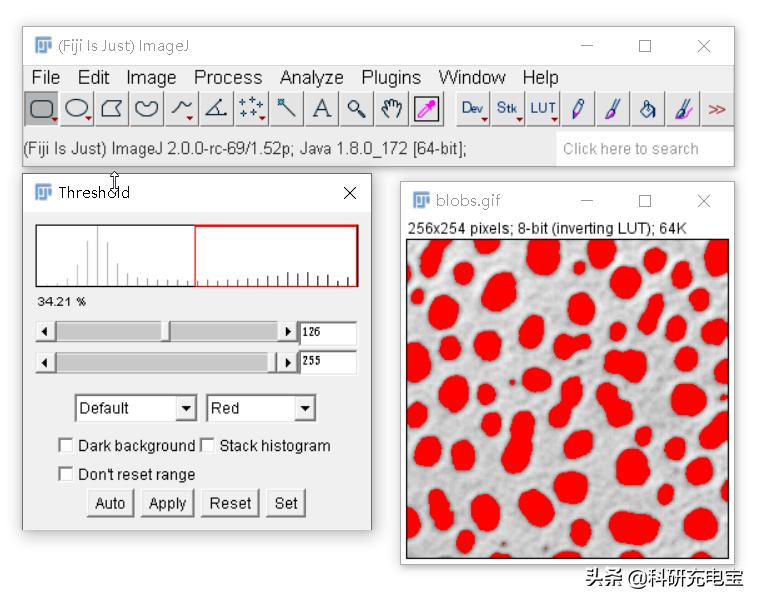Activate the Freehand selection tool
This screenshot has width=760, height=604.
point(147,109)
